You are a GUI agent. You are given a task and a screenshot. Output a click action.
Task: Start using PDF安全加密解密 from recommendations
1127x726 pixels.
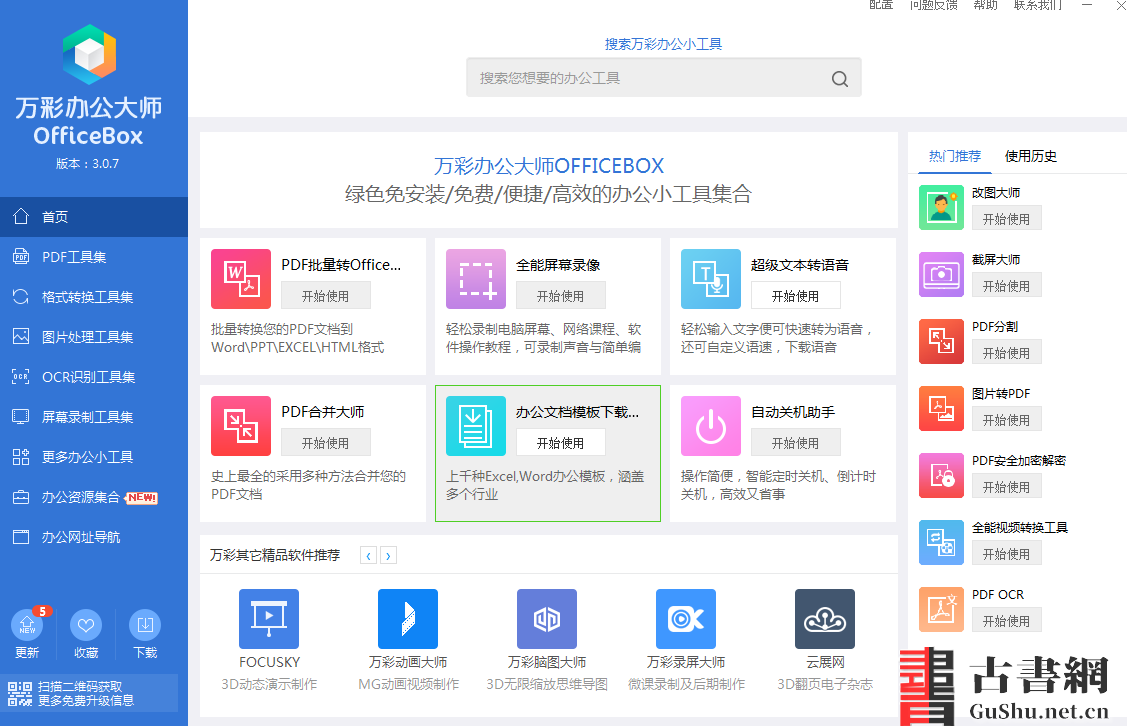pyautogui.click(x=1006, y=487)
